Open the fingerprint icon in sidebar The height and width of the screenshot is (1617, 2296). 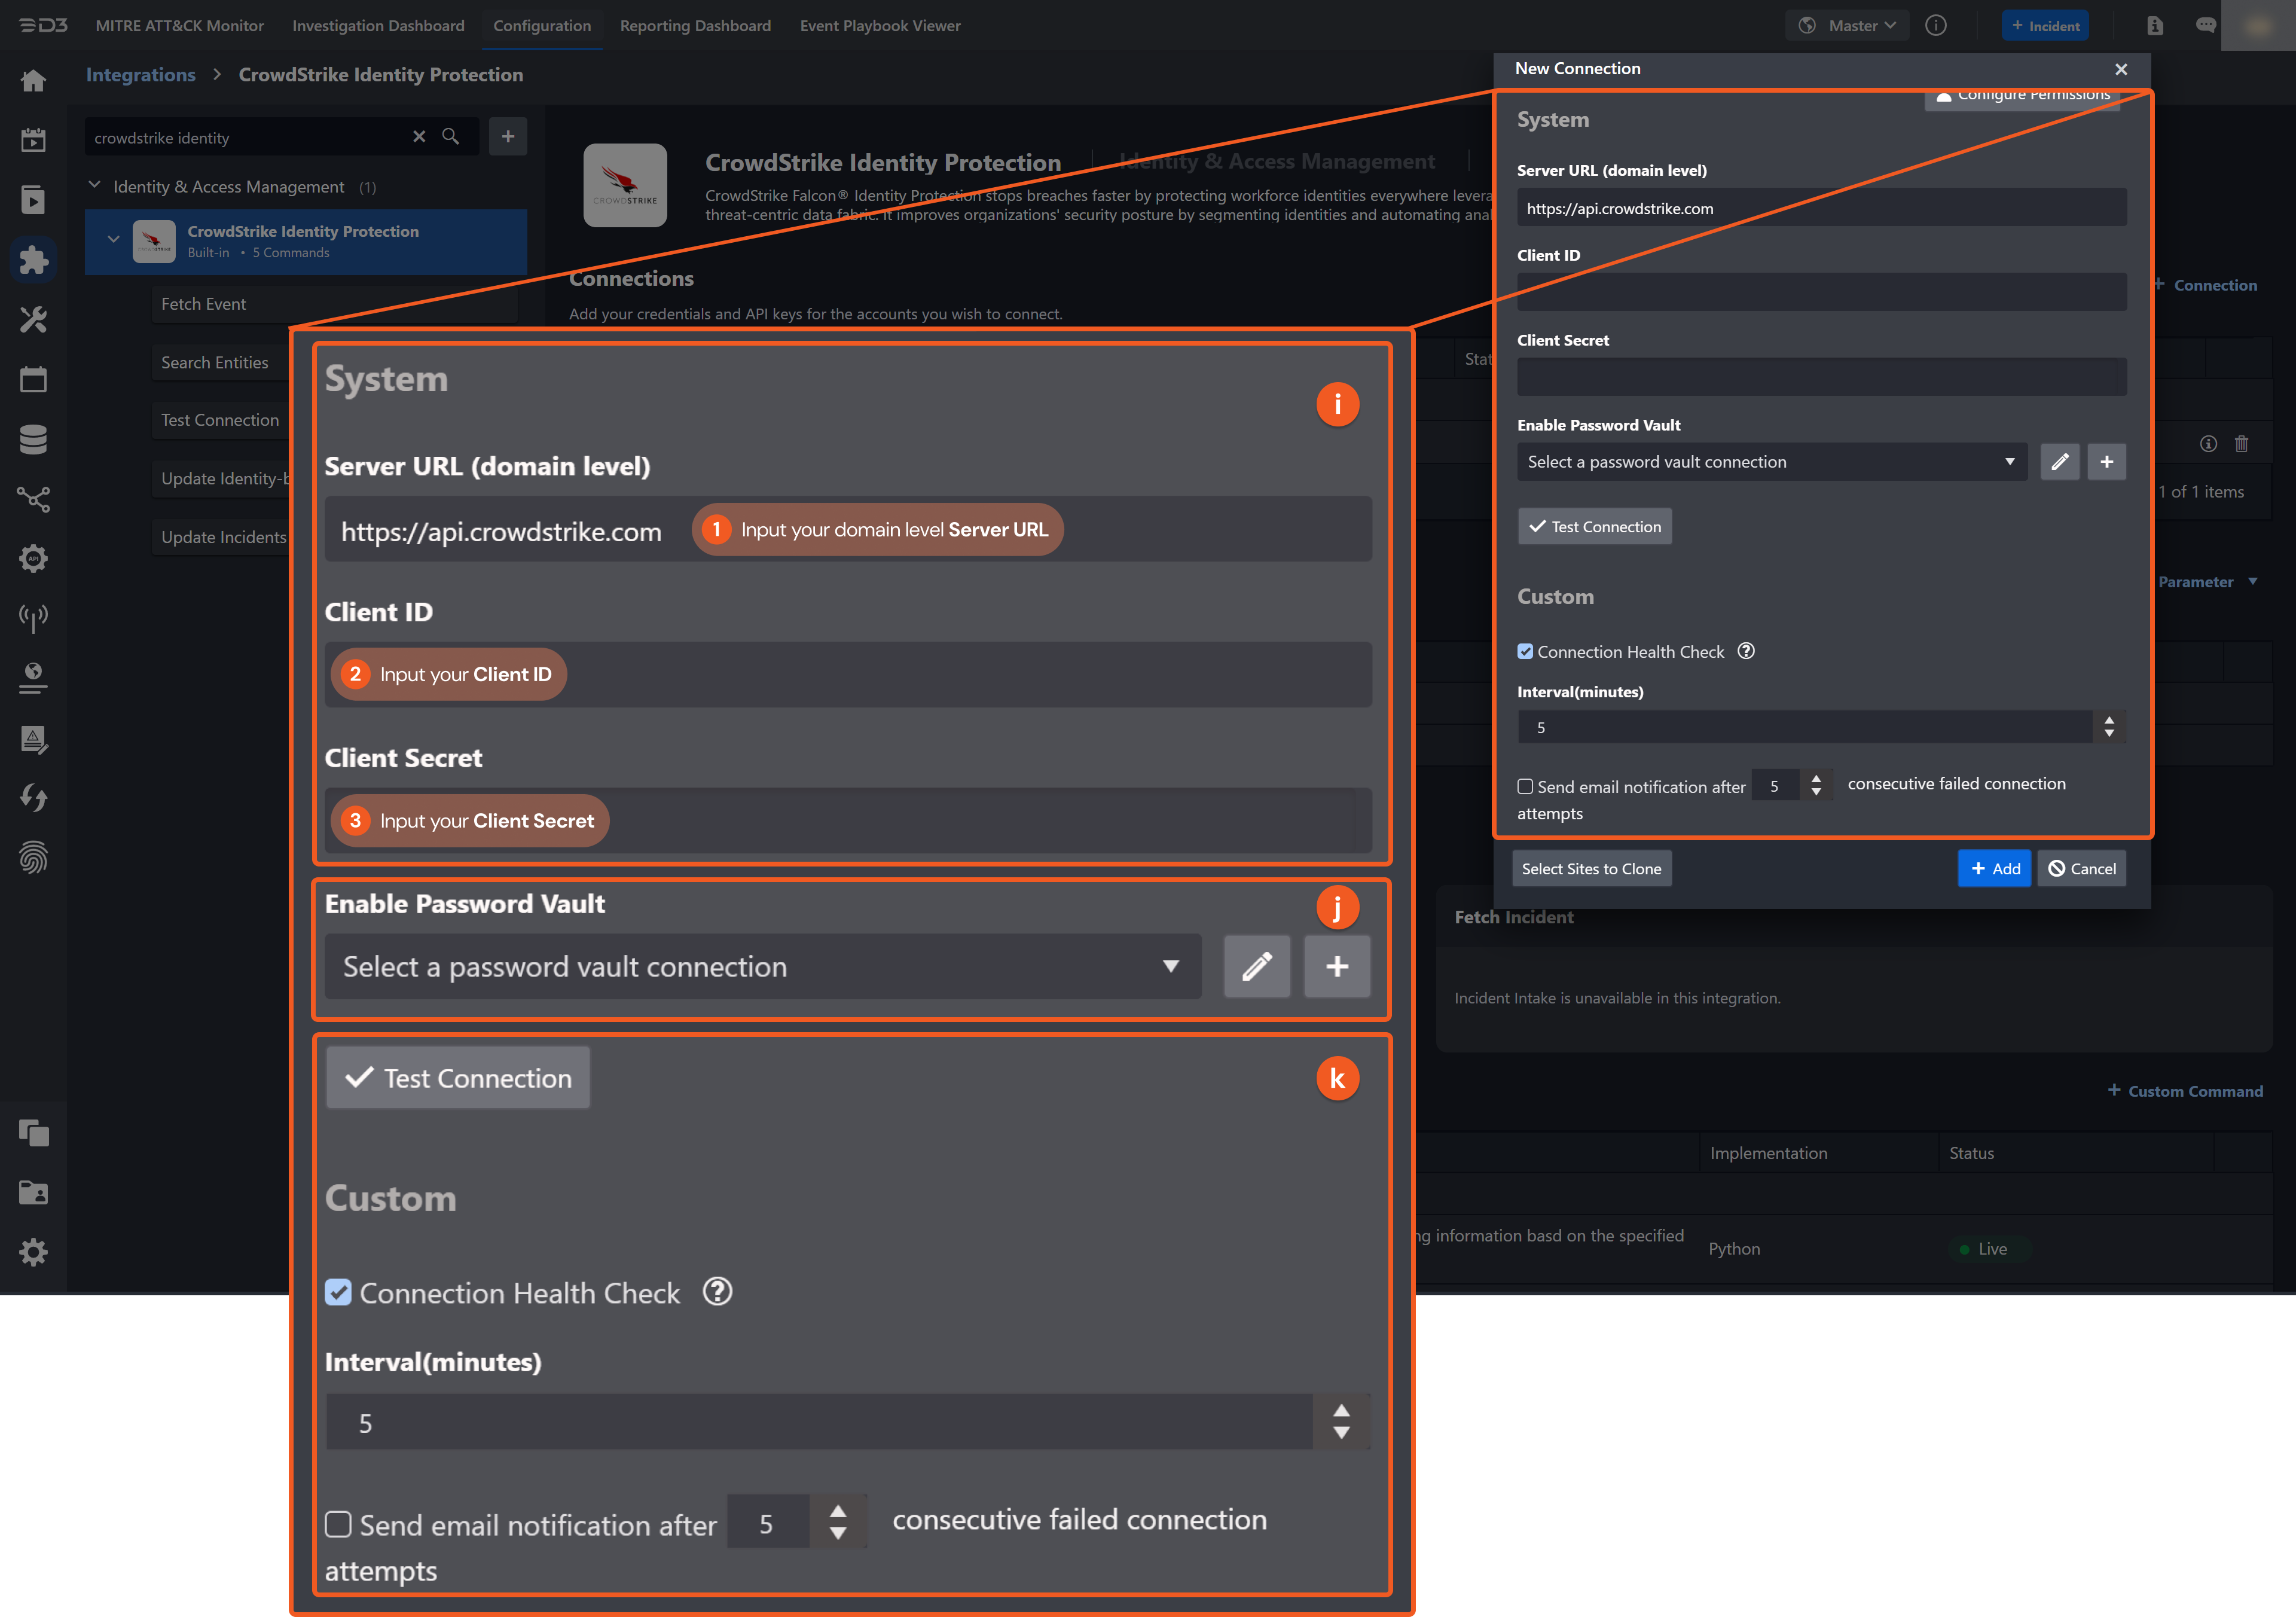tap(33, 857)
